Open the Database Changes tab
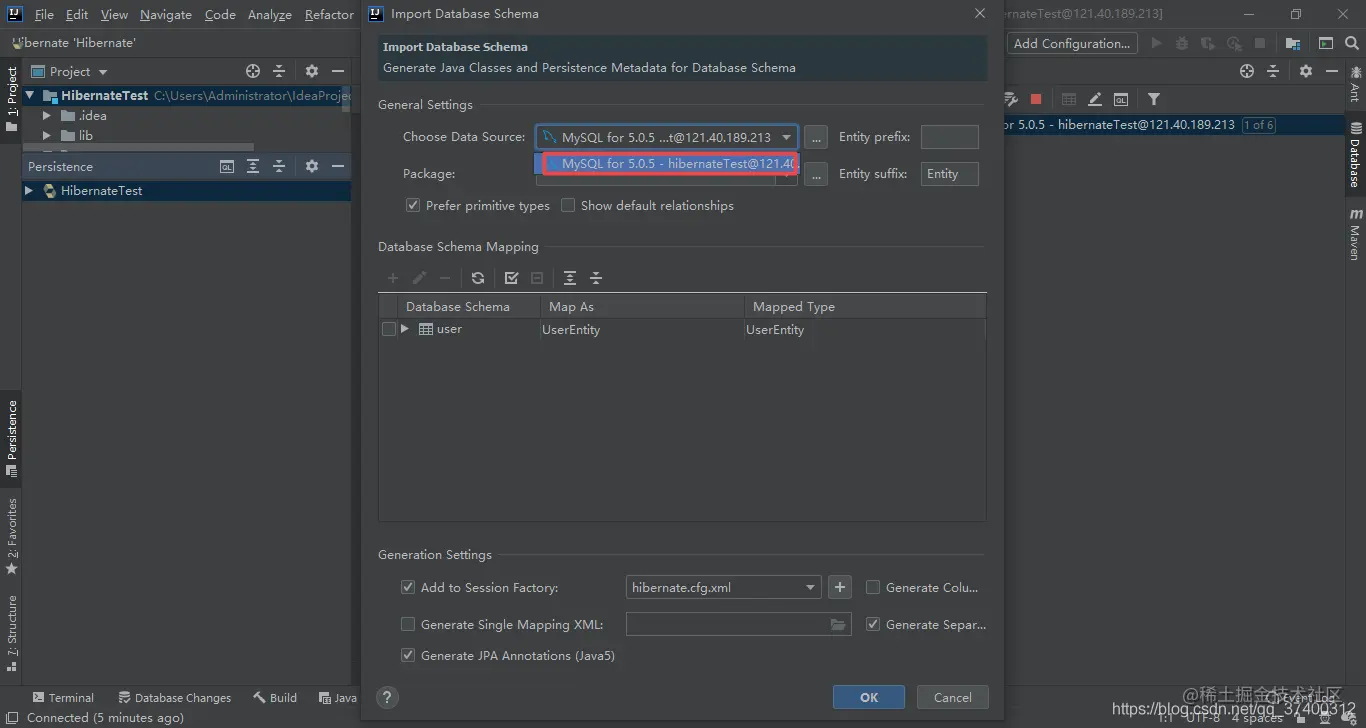 pos(175,698)
